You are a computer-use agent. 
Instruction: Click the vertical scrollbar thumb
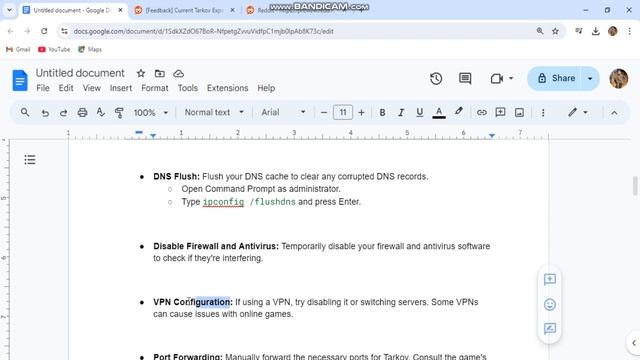point(635,186)
